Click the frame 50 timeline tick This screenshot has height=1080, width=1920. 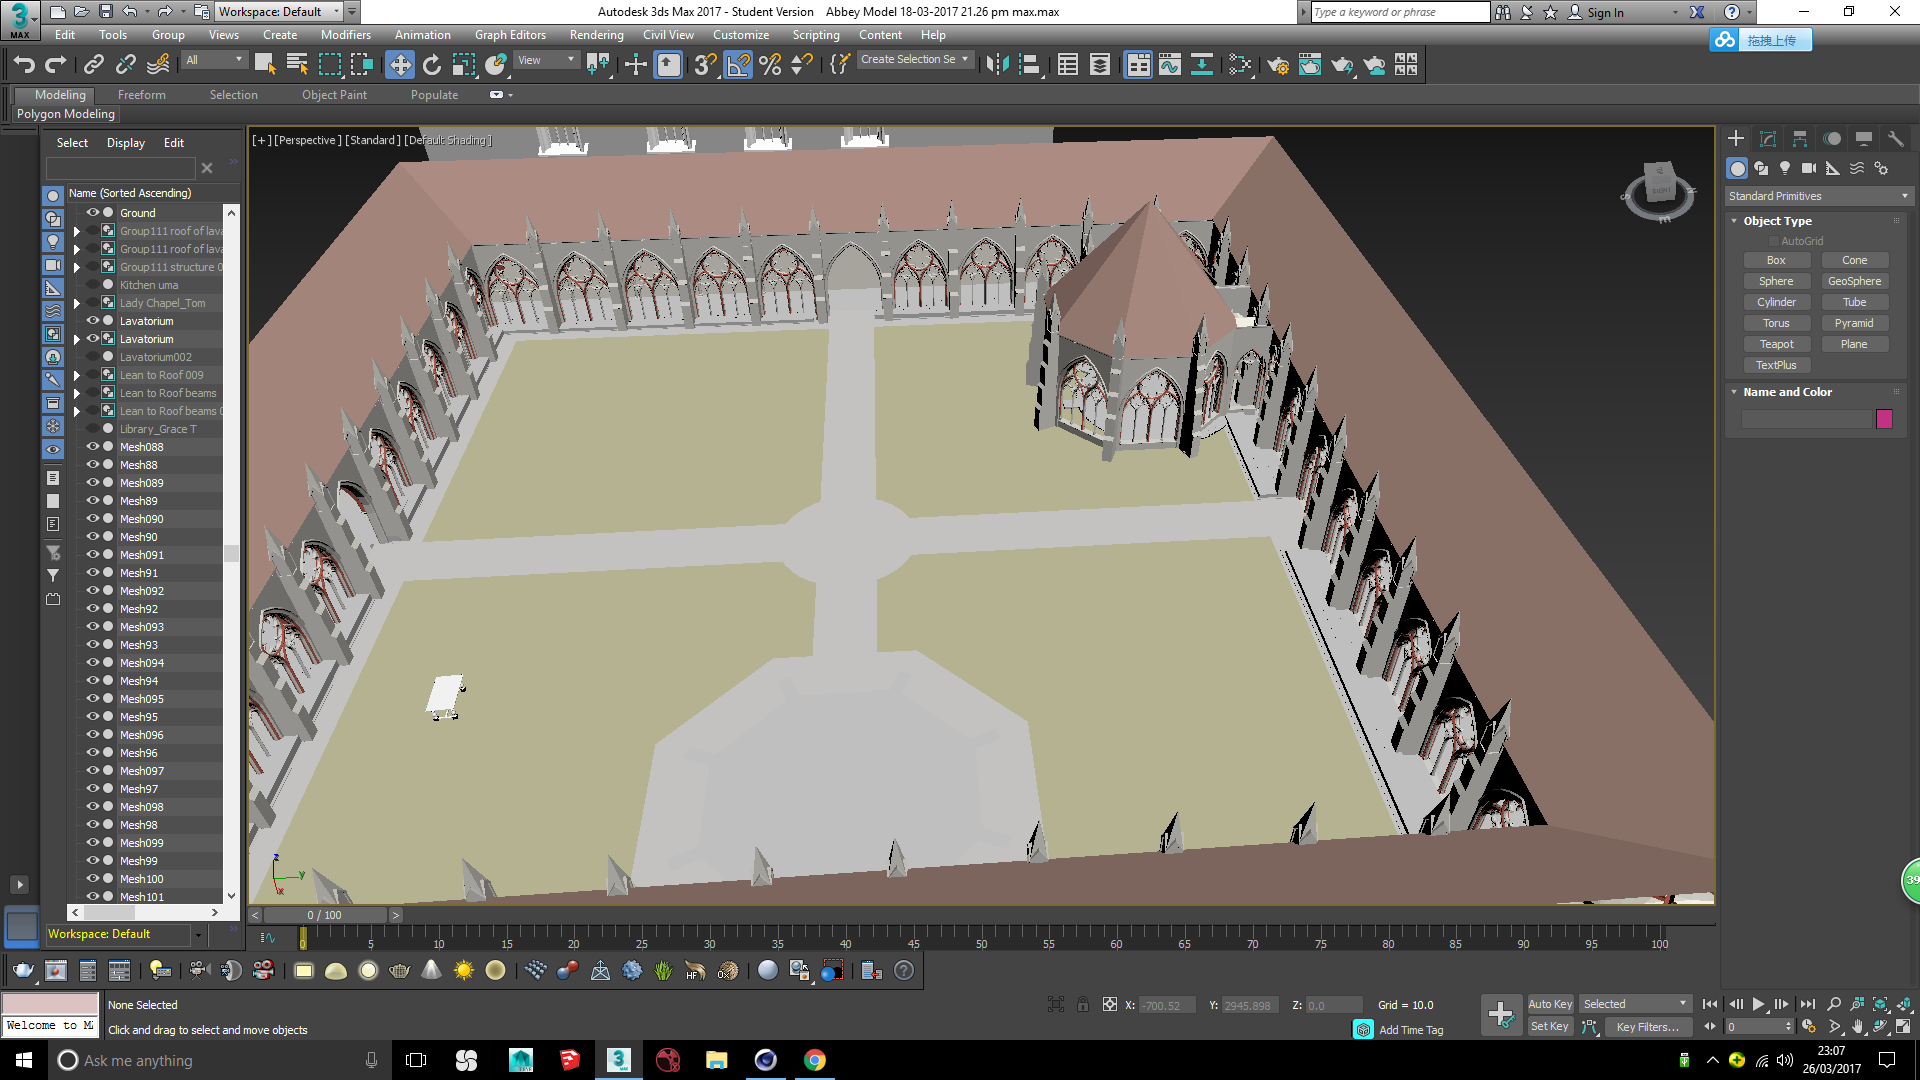(x=981, y=940)
